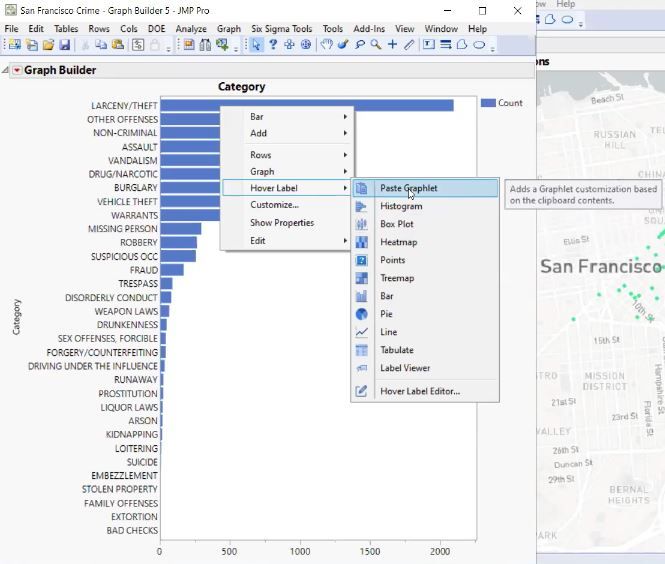
Task: Expand the Graph submenu in context menu
Action: pos(287,172)
